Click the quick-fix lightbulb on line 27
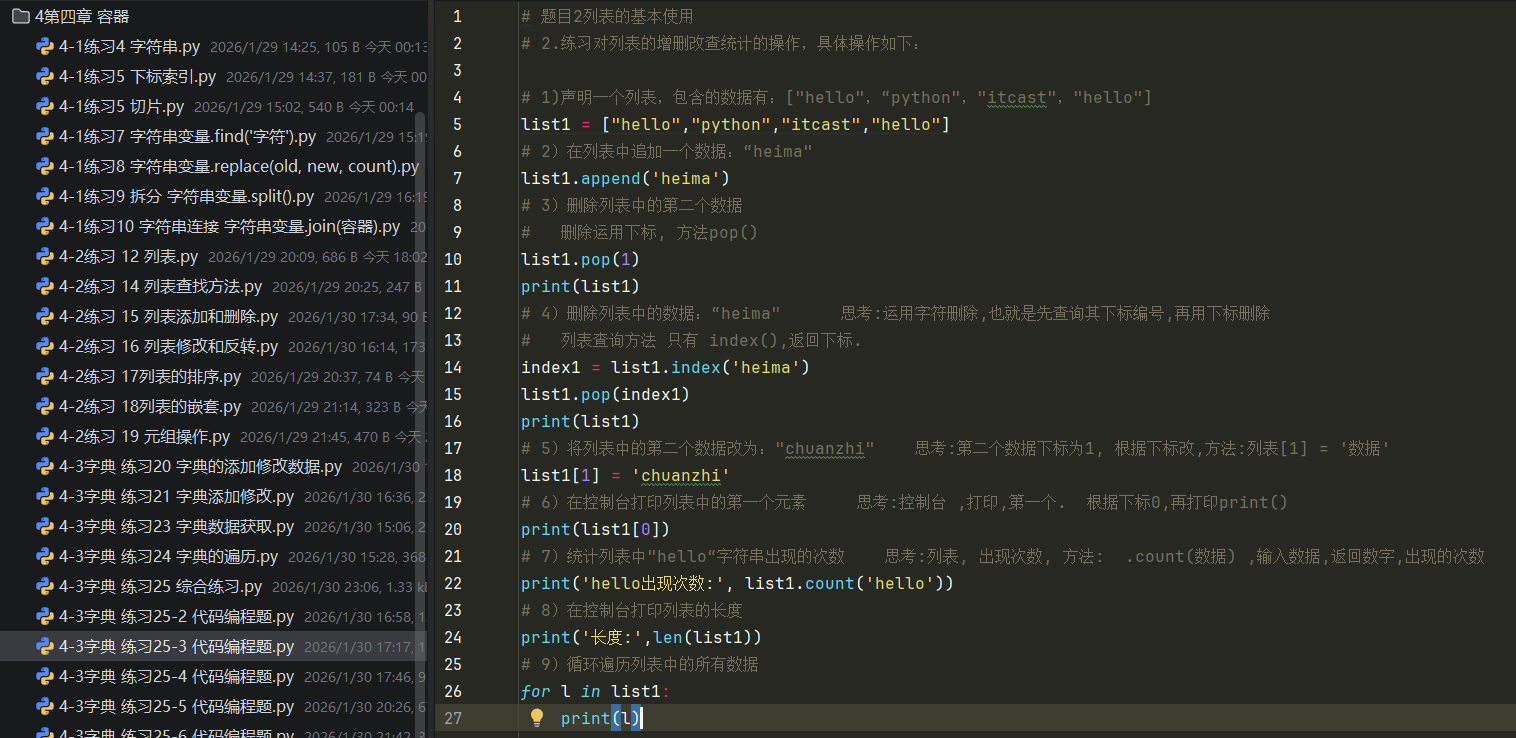The width and height of the screenshot is (1516, 738). [x=537, y=717]
